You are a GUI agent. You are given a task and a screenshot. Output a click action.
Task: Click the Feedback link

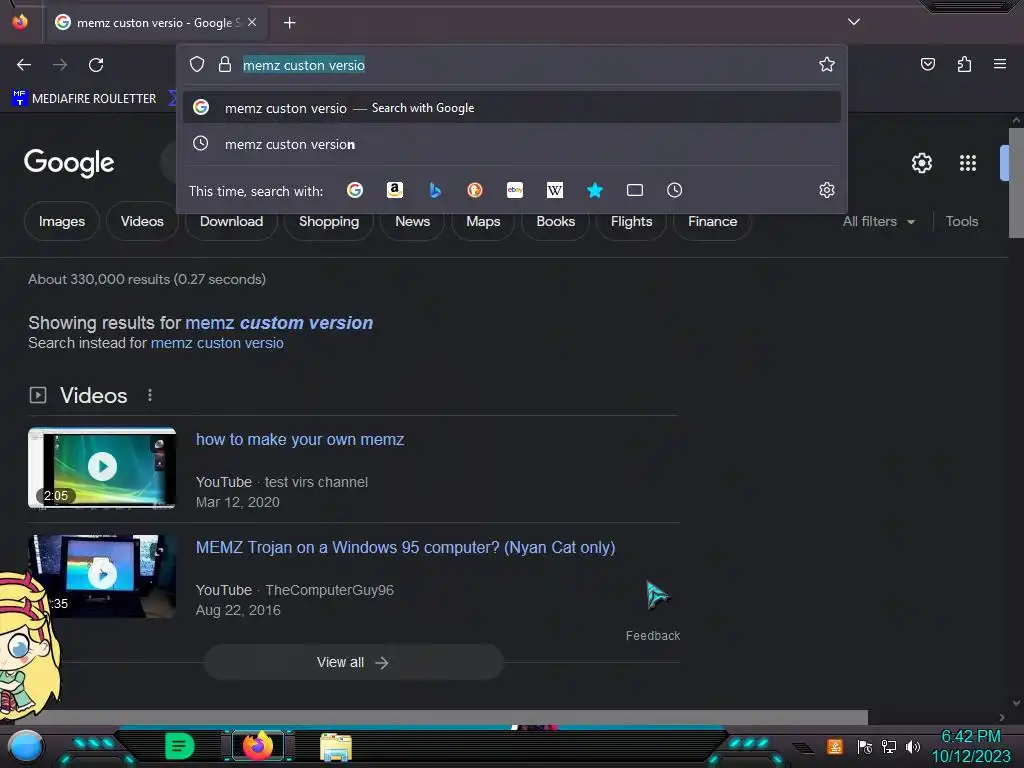[x=652, y=635]
